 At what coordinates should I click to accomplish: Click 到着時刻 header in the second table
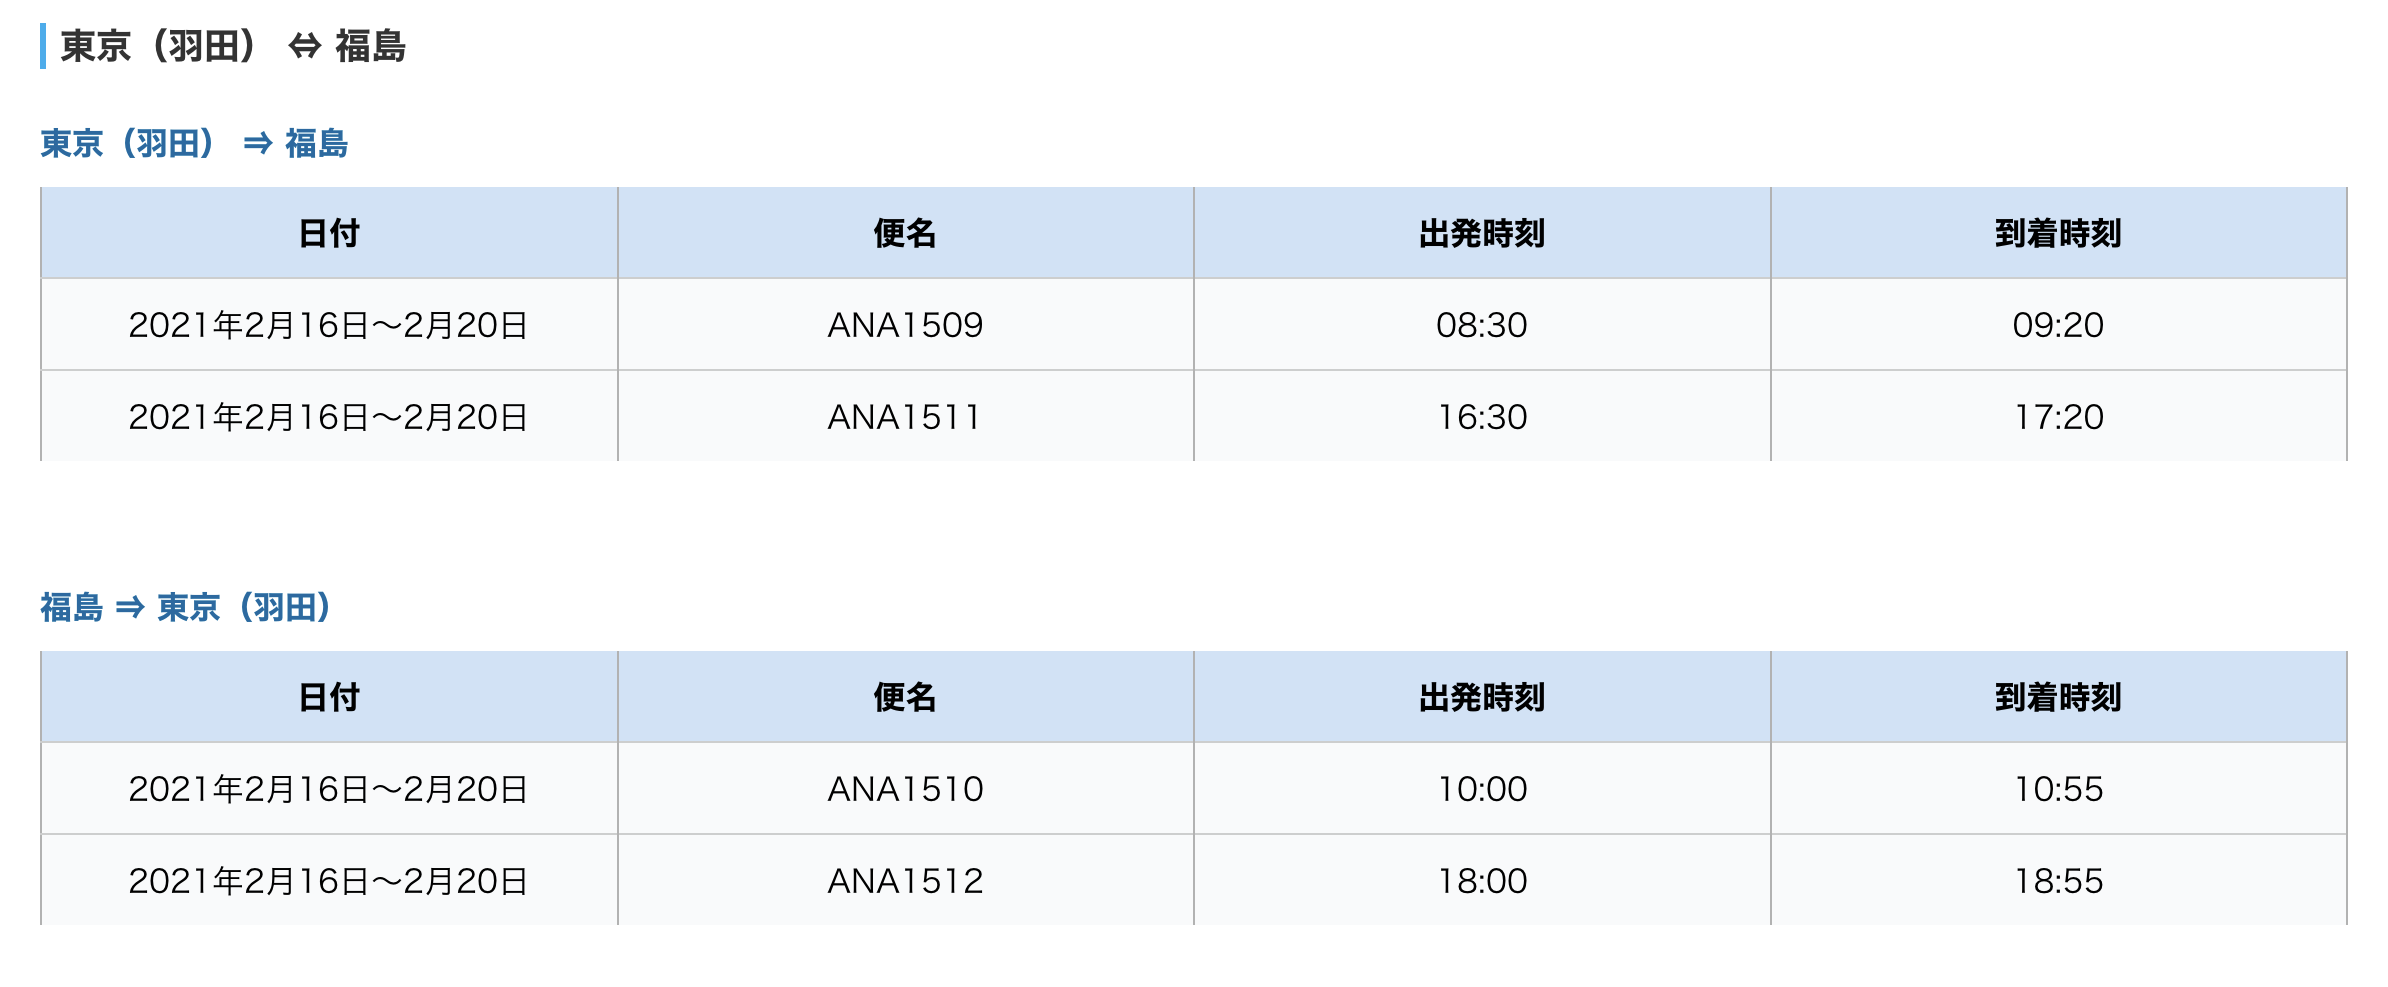tap(2058, 697)
